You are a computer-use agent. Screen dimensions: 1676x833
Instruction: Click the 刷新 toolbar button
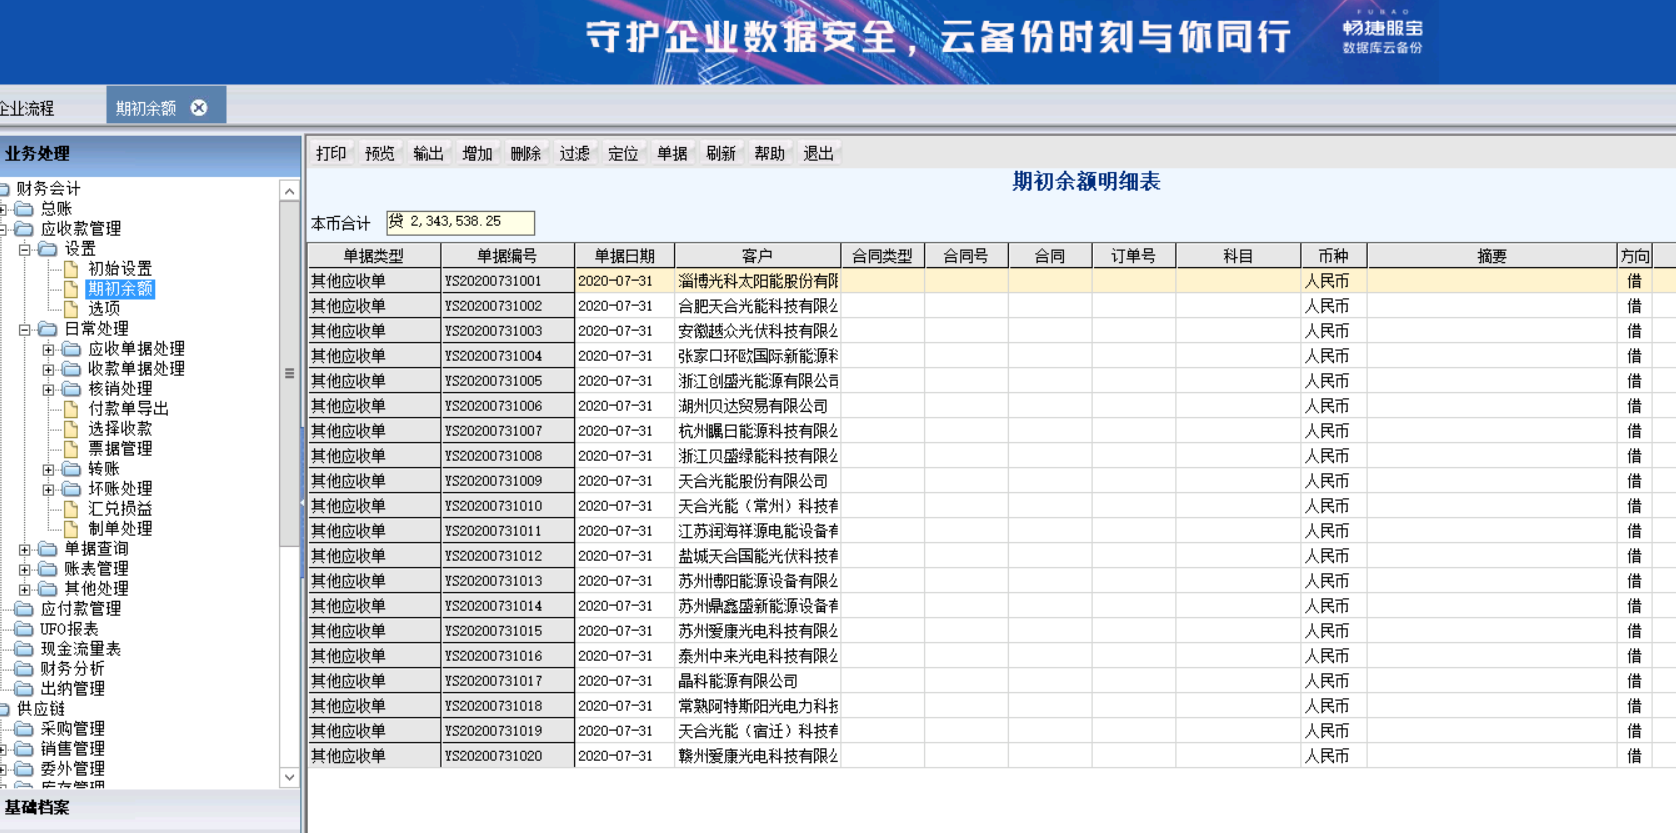point(721,153)
